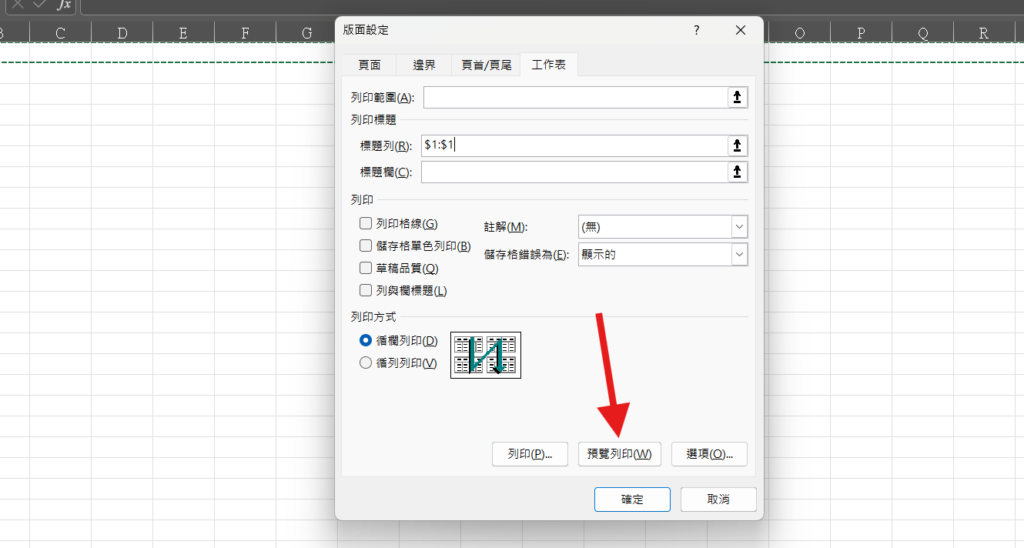
Task: Select 循欄列印 radio button
Action: pos(366,341)
